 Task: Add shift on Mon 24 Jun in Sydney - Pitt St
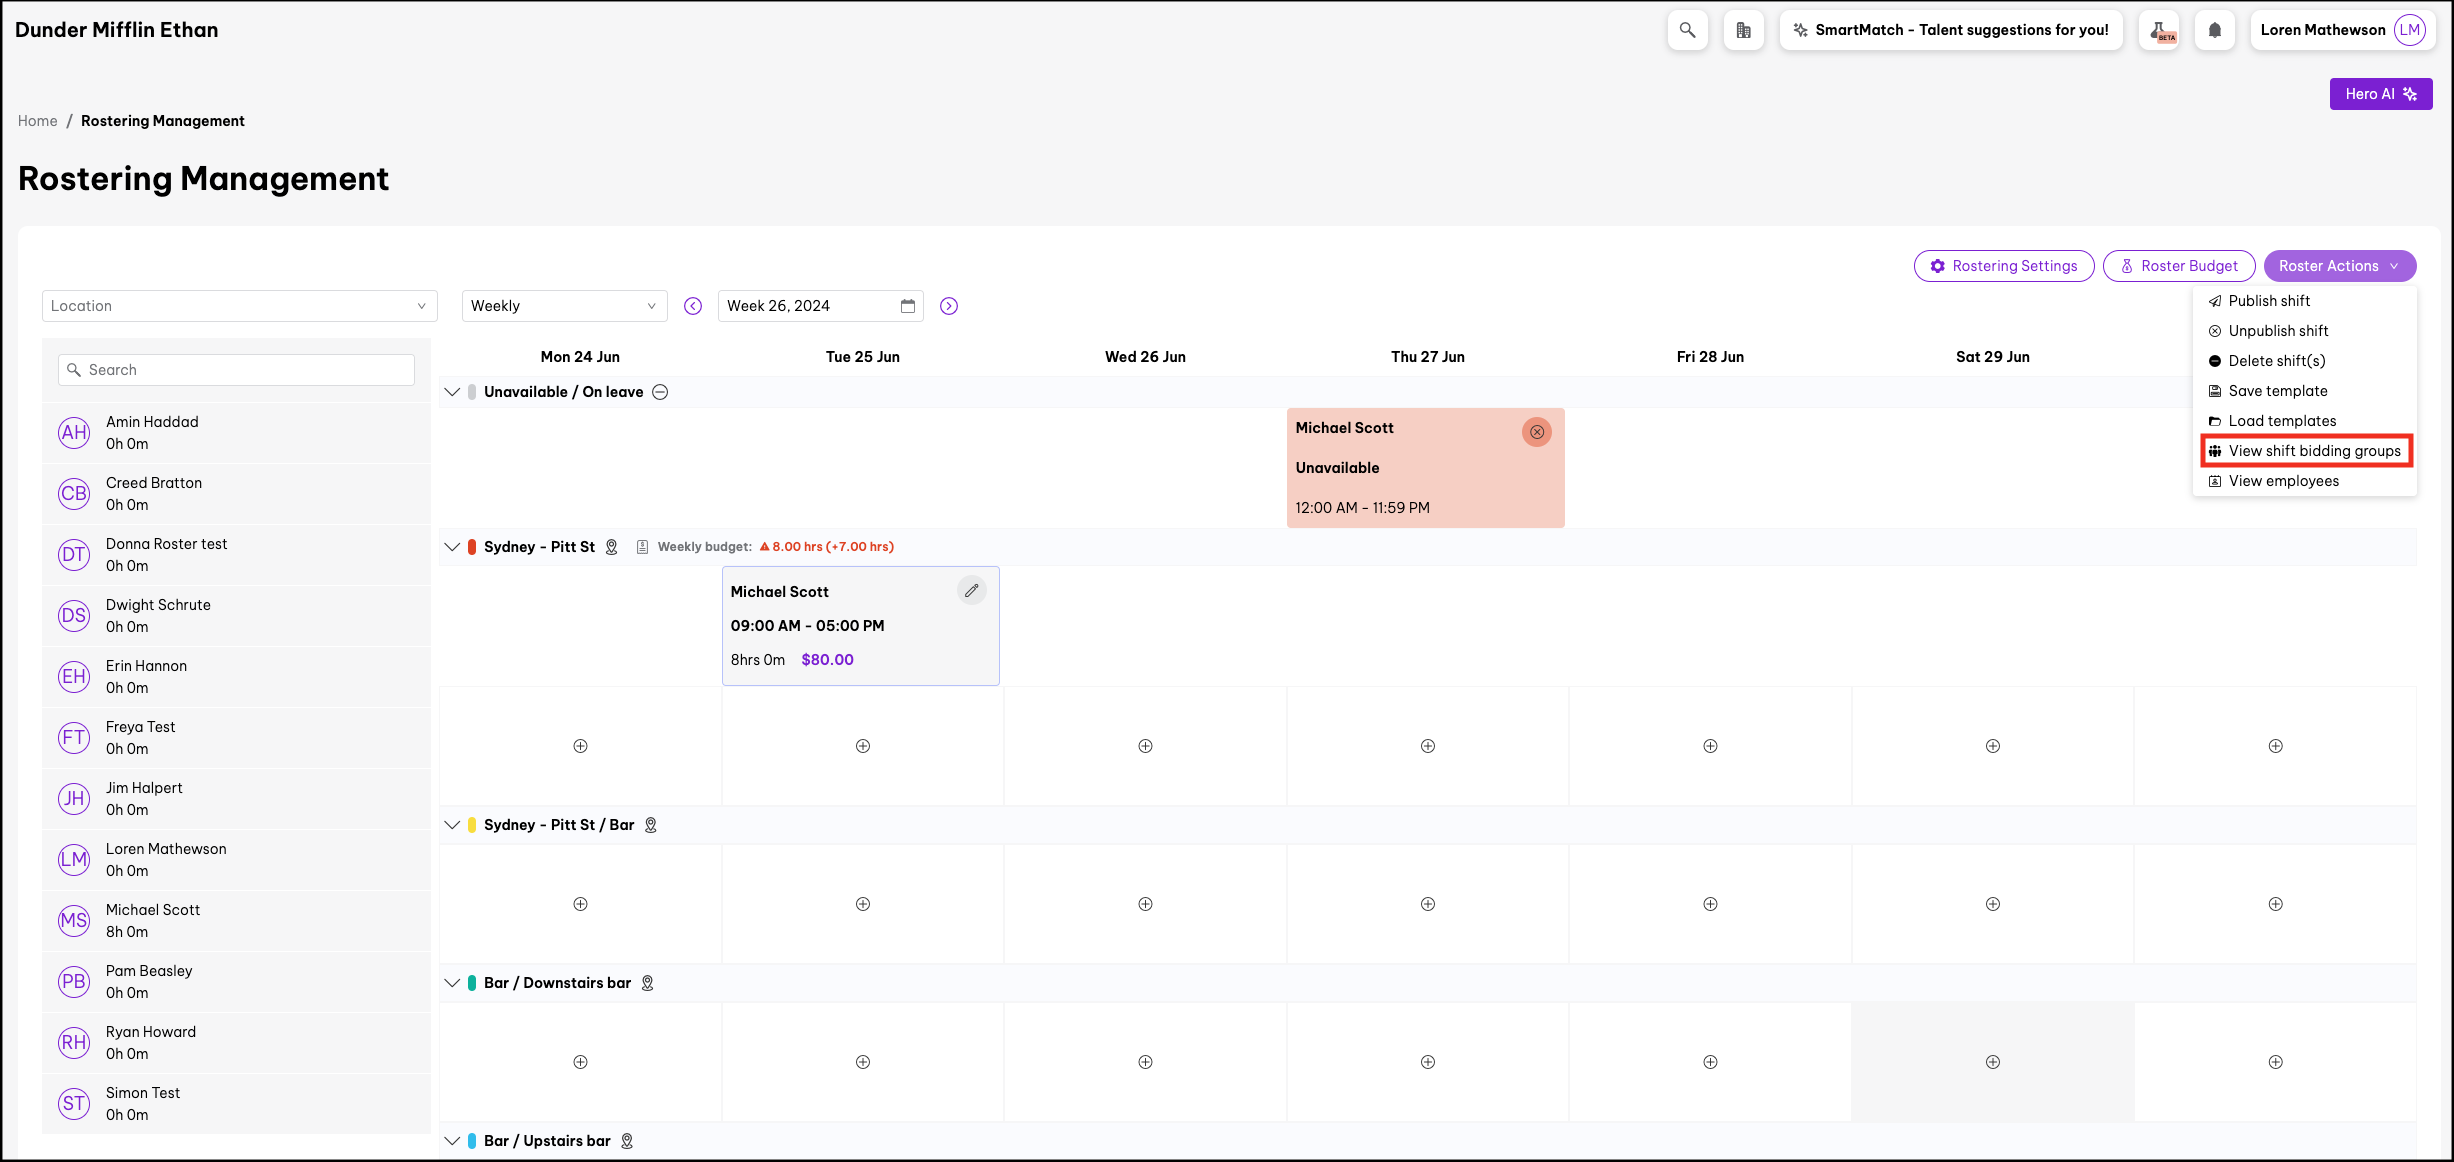point(580,746)
